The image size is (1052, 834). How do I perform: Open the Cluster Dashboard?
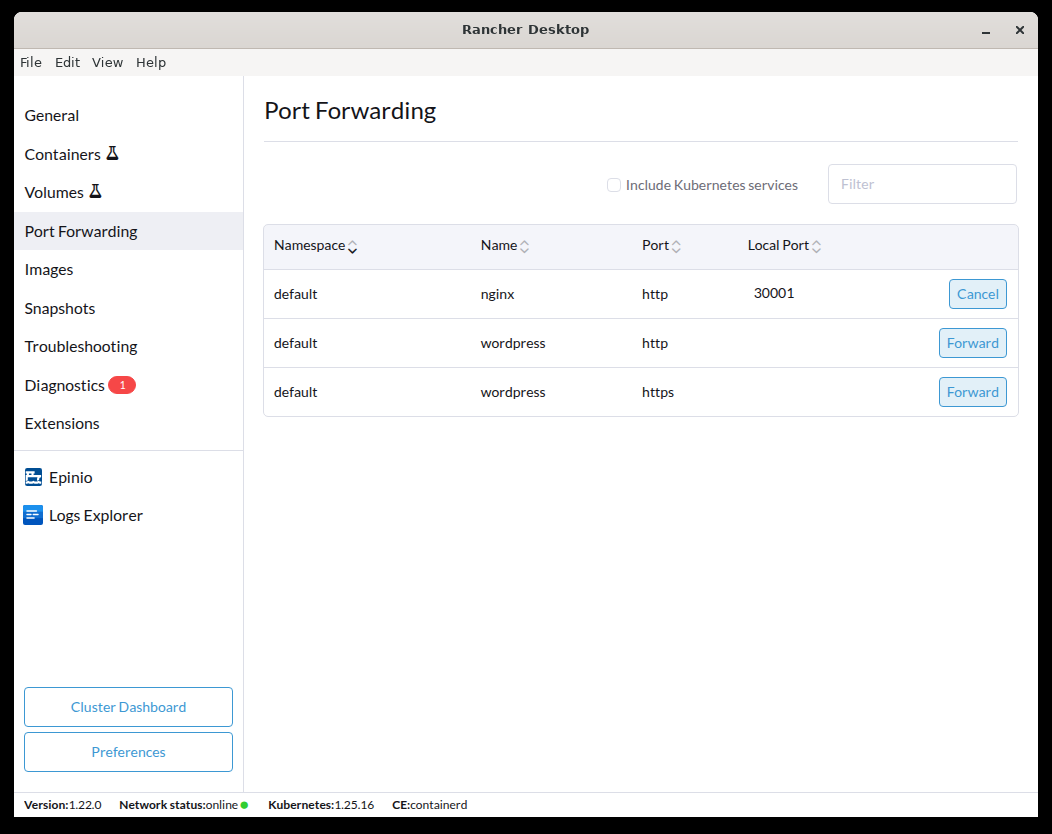(128, 707)
